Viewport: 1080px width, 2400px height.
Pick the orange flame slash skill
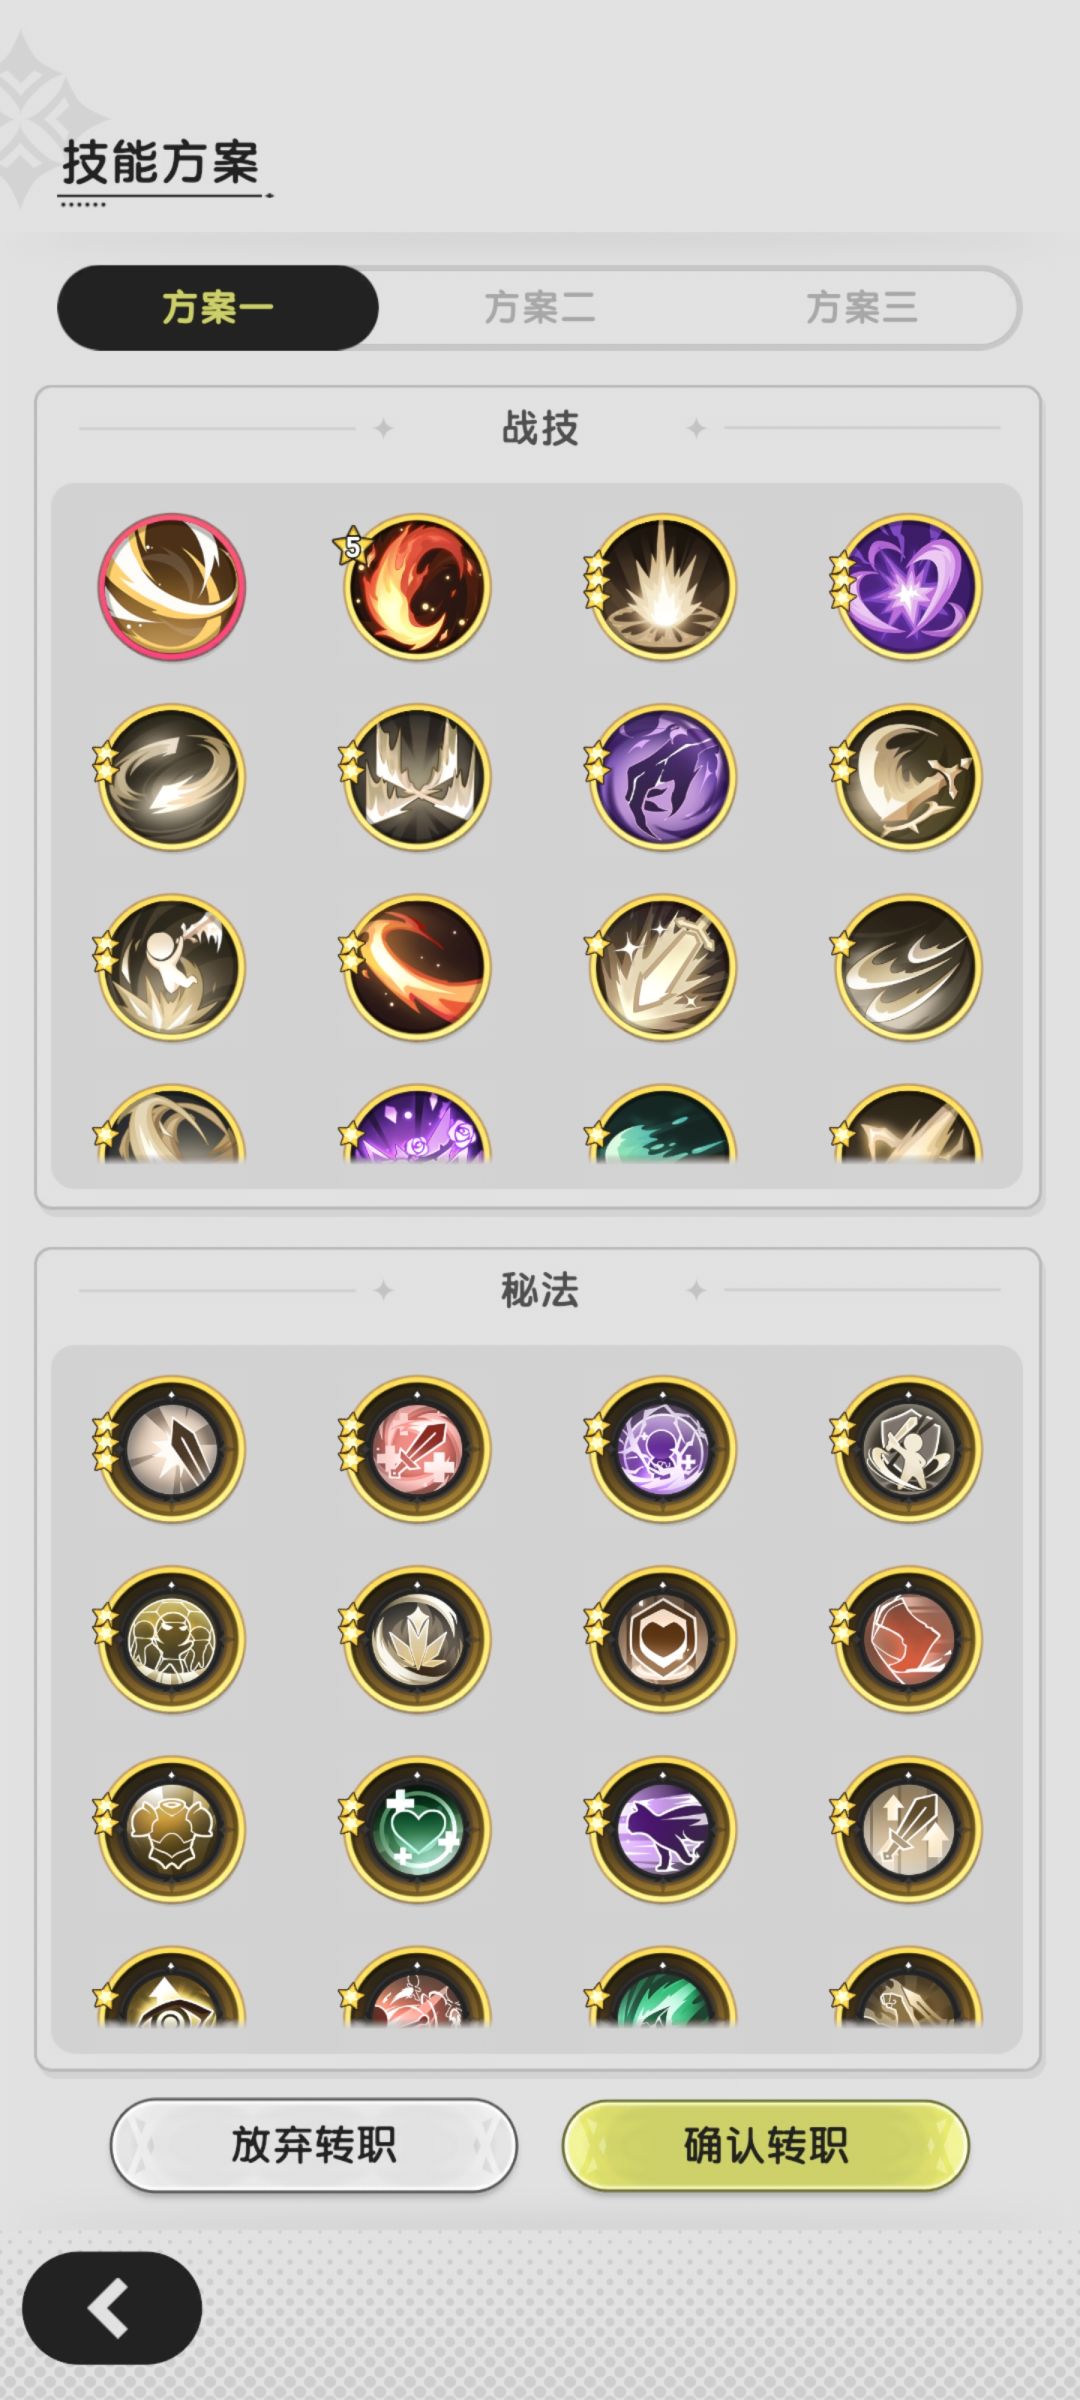coord(417,967)
